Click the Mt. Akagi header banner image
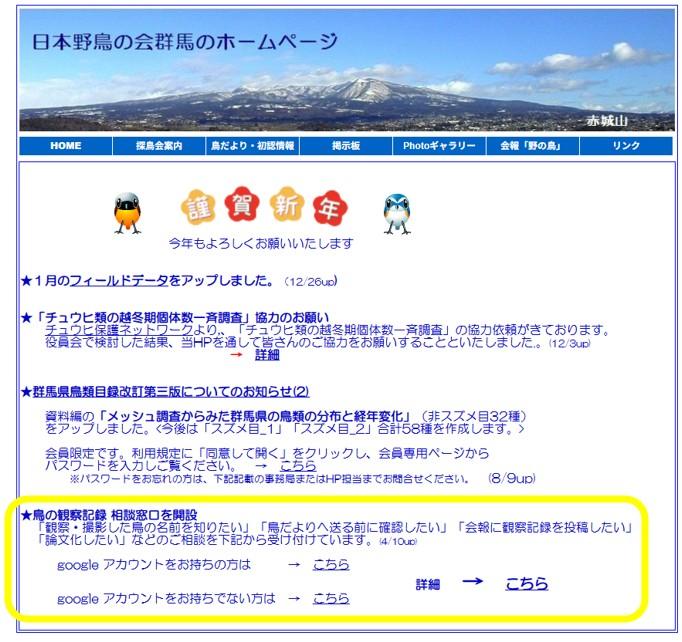 346,70
